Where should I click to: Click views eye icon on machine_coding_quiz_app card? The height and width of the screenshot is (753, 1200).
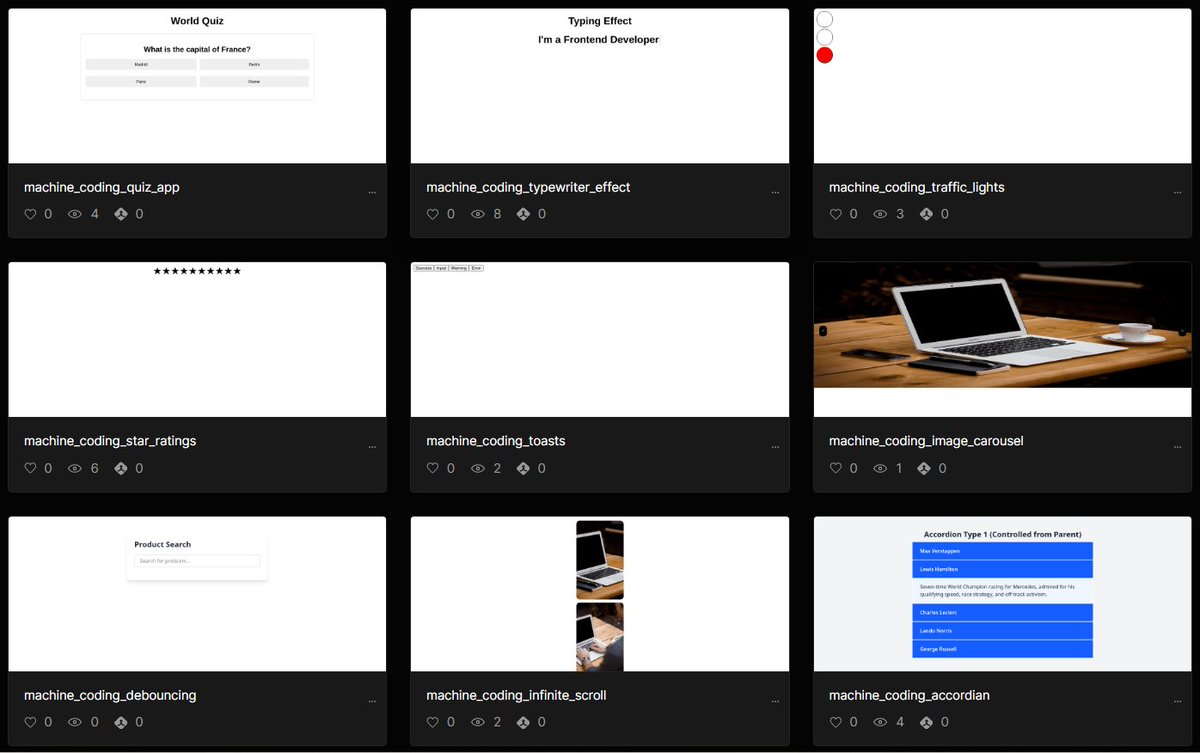(x=75, y=214)
